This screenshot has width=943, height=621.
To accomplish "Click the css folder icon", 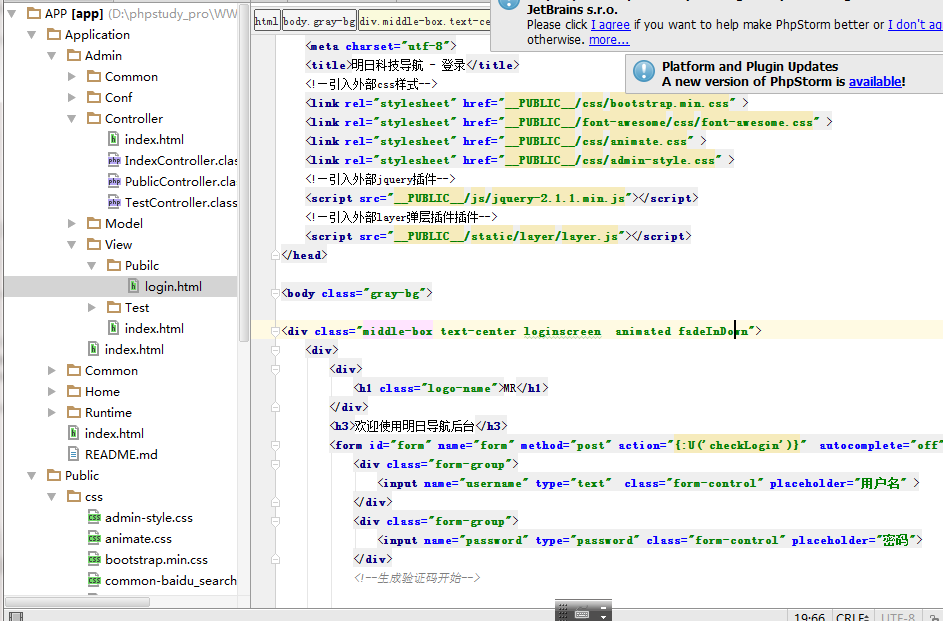I will click(x=74, y=497).
